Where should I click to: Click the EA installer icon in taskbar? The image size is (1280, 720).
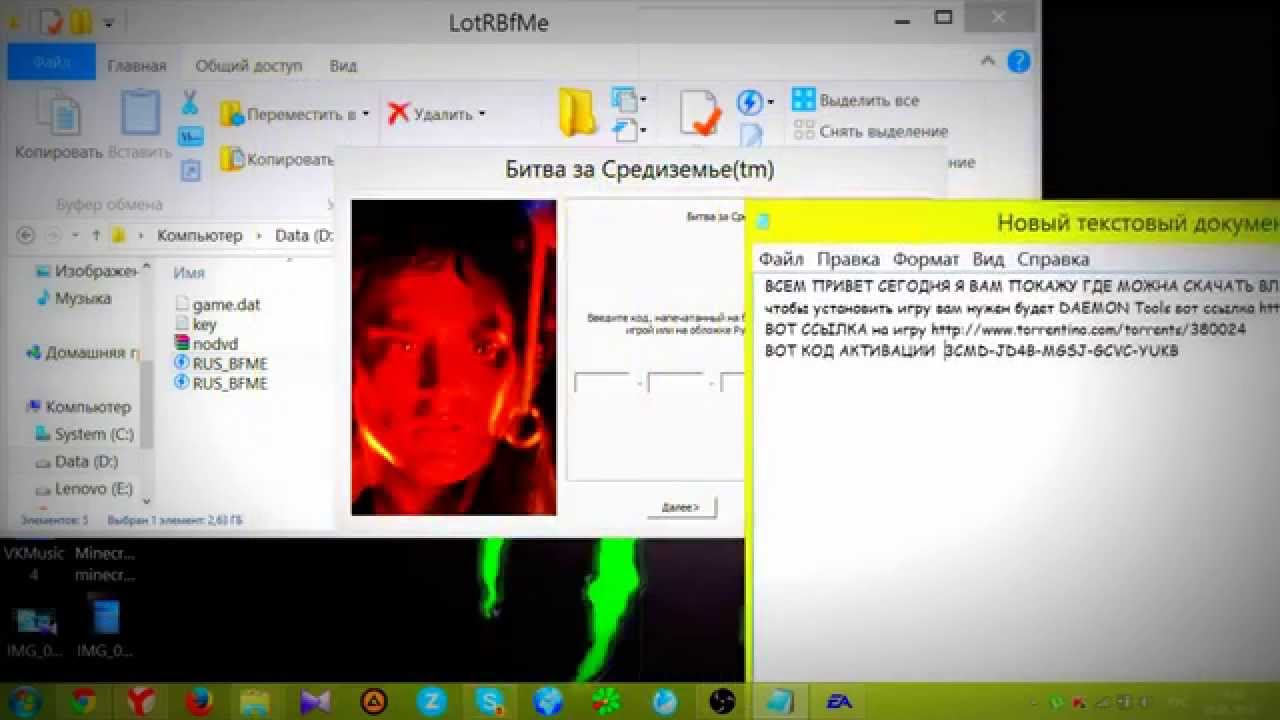[838, 701]
